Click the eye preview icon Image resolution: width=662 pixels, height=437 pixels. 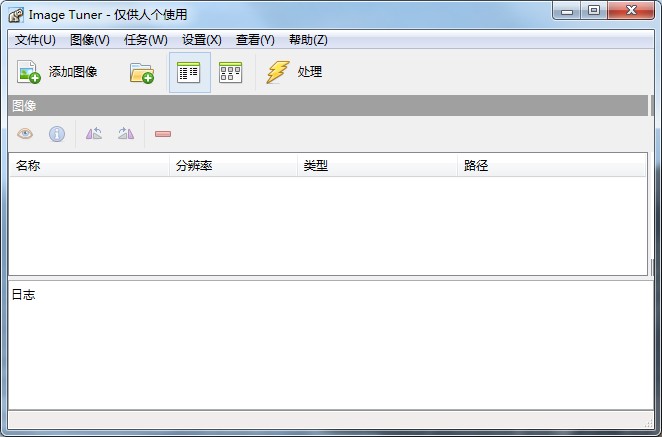tap(25, 134)
